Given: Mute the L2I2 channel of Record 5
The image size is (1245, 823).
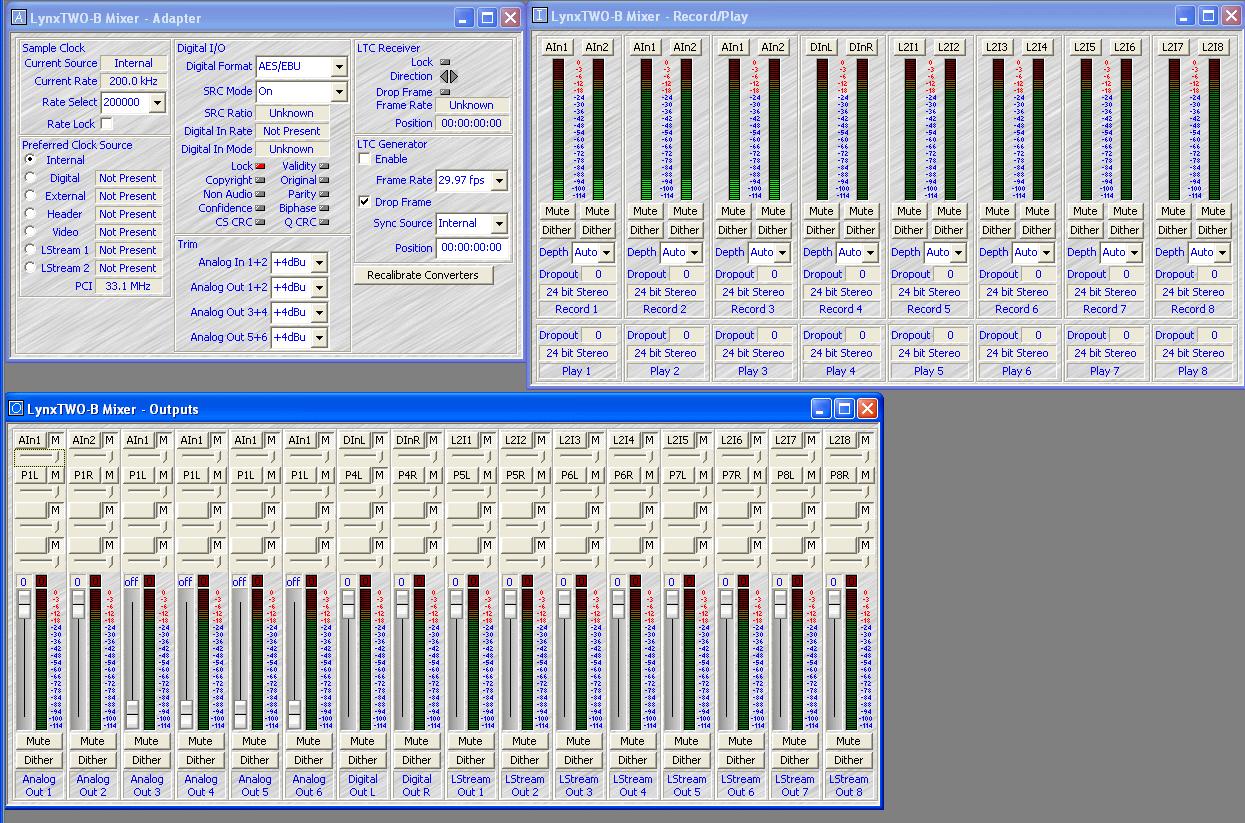Looking at the screenshot, I should [949, 211].
